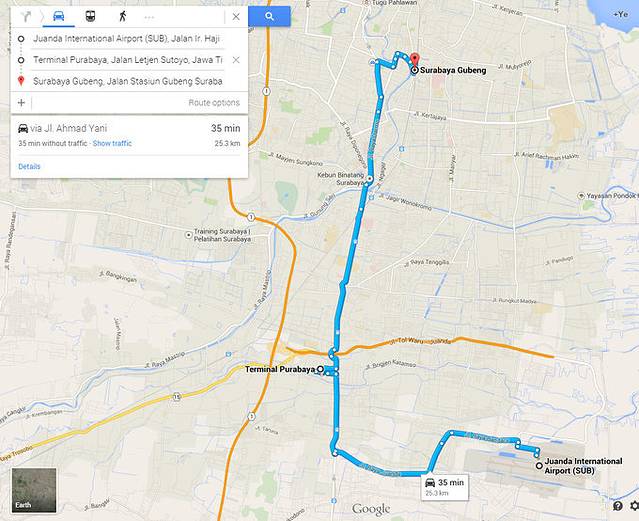
Task: Click the 35 min route callout on map
Action: [445, 487]
